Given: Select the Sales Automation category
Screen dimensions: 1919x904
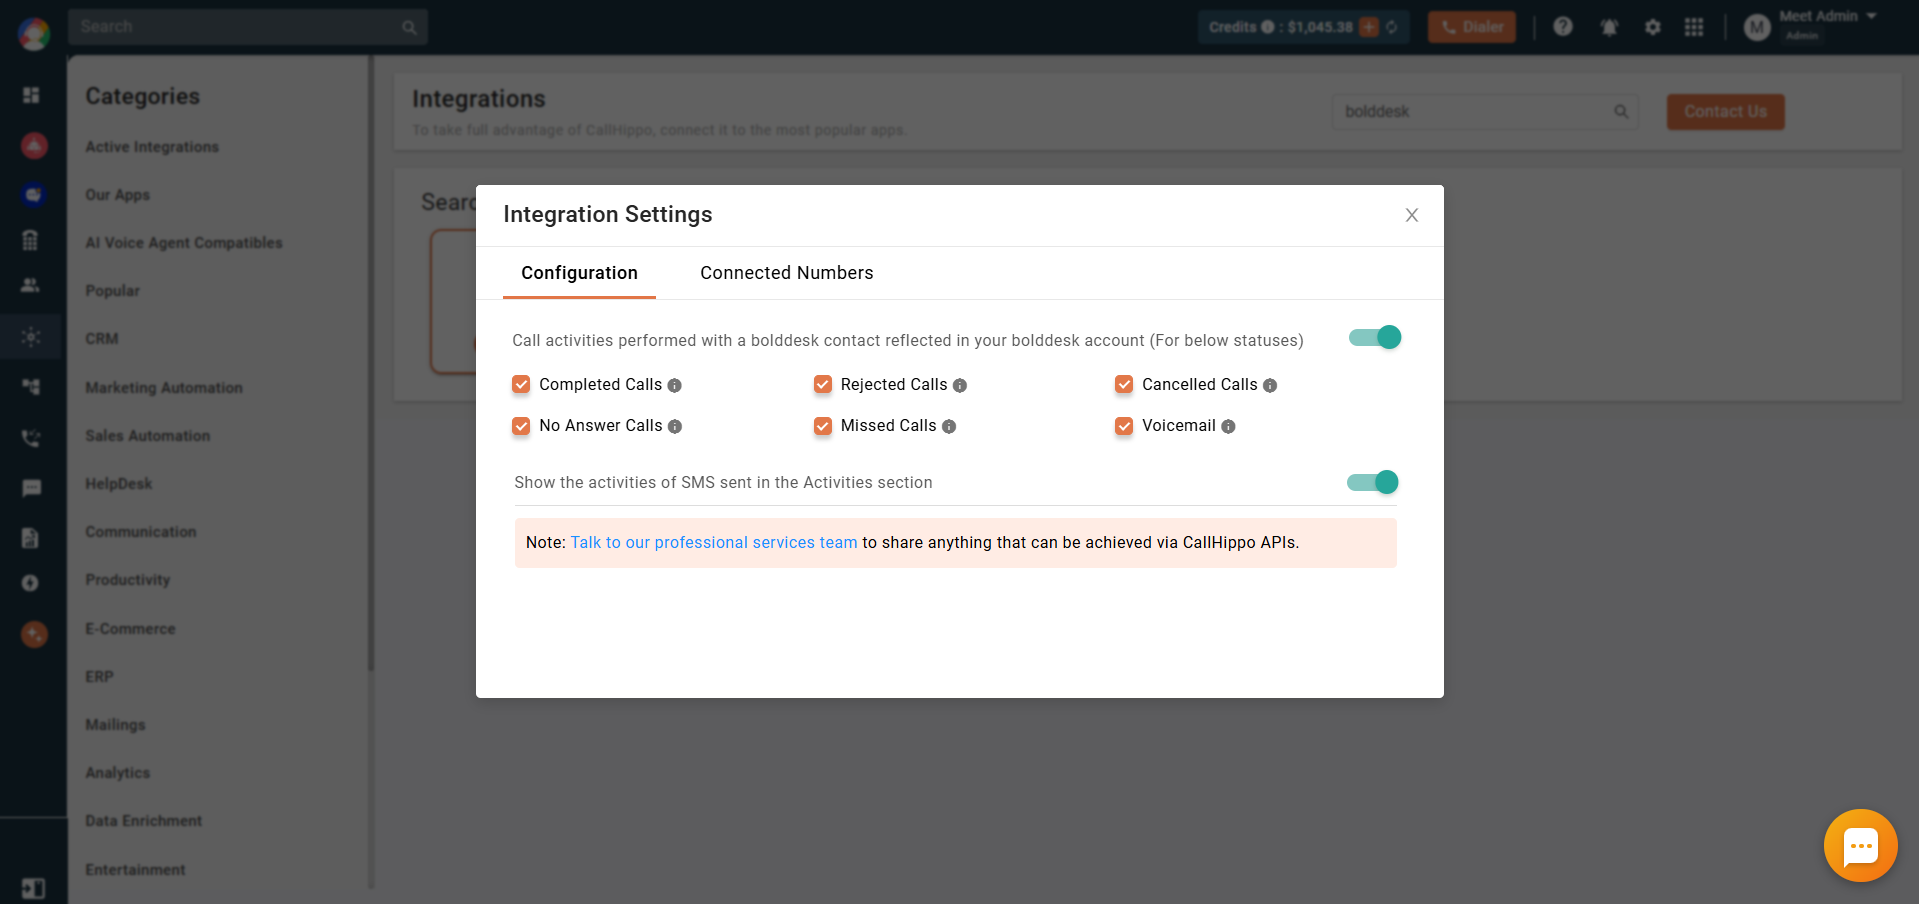Looking at the screenshot, I should (148, 436).
